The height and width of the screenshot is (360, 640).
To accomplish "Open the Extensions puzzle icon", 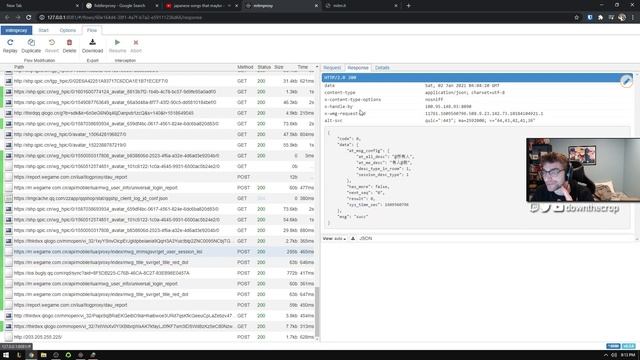I will click(x=600, y=18).
